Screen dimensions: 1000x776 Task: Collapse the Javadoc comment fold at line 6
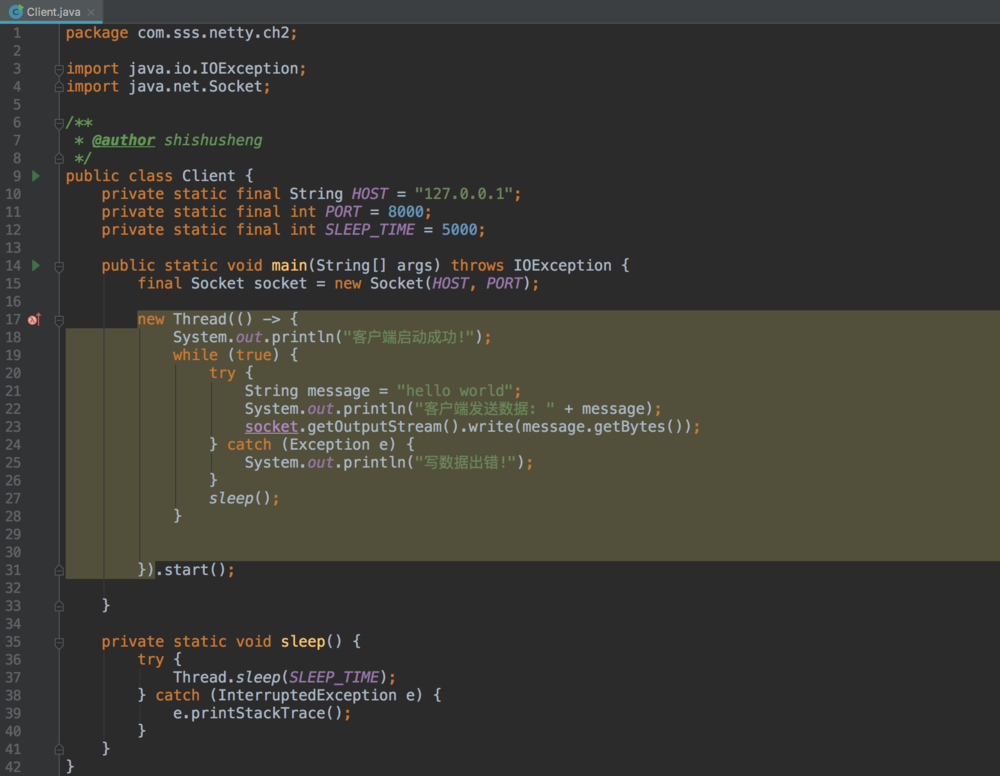[59, 123]
